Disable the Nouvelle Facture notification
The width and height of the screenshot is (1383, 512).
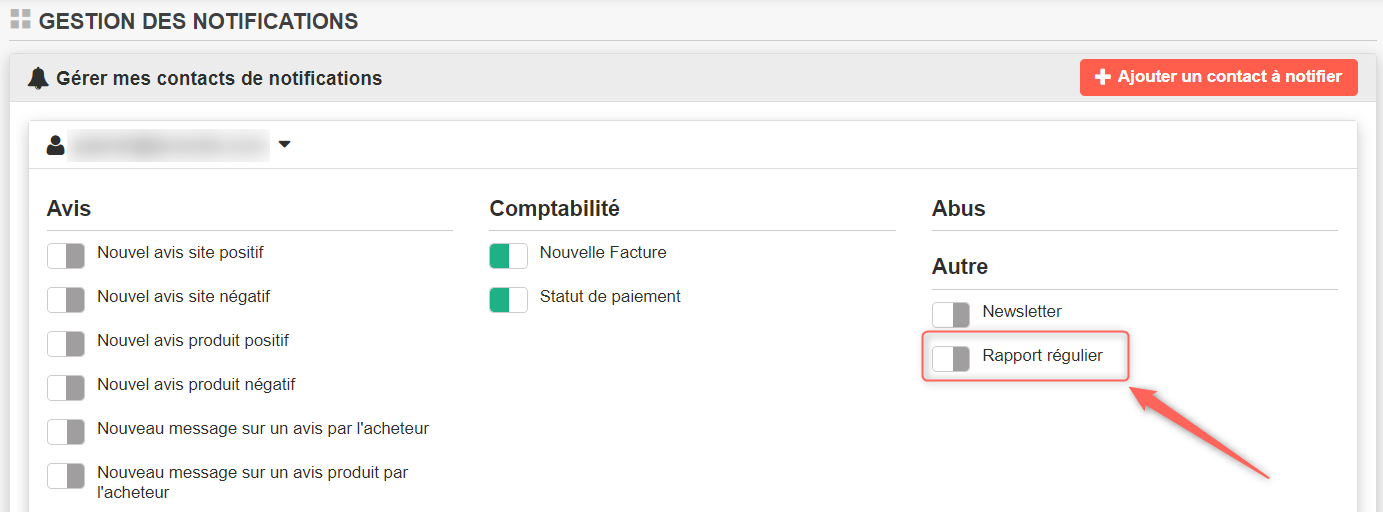[508, 256]
